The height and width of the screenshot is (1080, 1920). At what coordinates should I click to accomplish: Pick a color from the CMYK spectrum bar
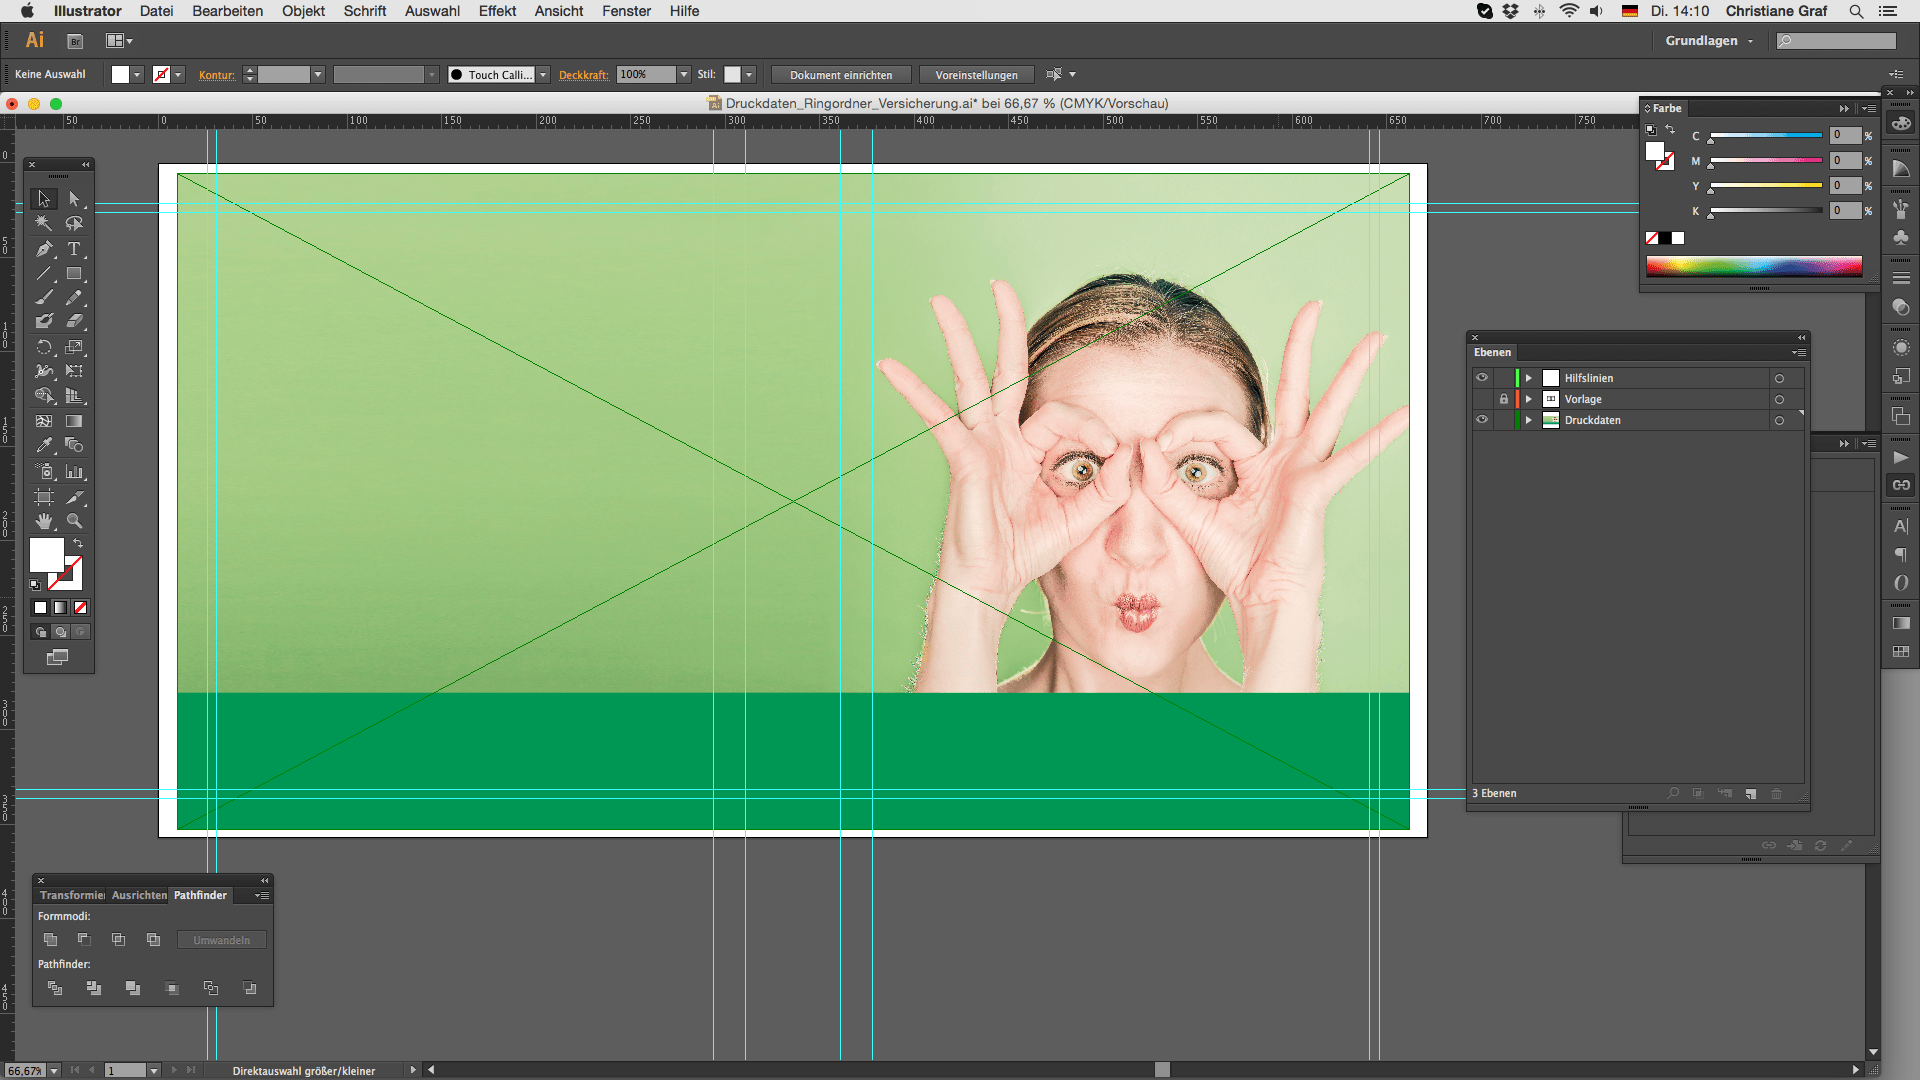point(1754,266)
